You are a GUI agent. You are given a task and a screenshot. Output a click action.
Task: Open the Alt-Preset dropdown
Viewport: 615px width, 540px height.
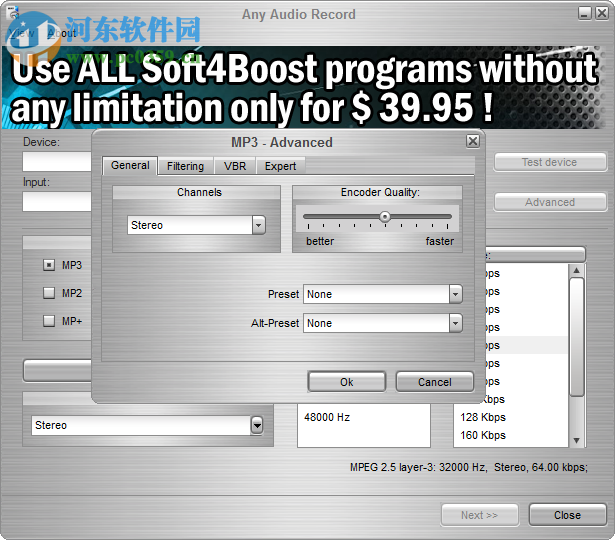(x=455, y=323)
